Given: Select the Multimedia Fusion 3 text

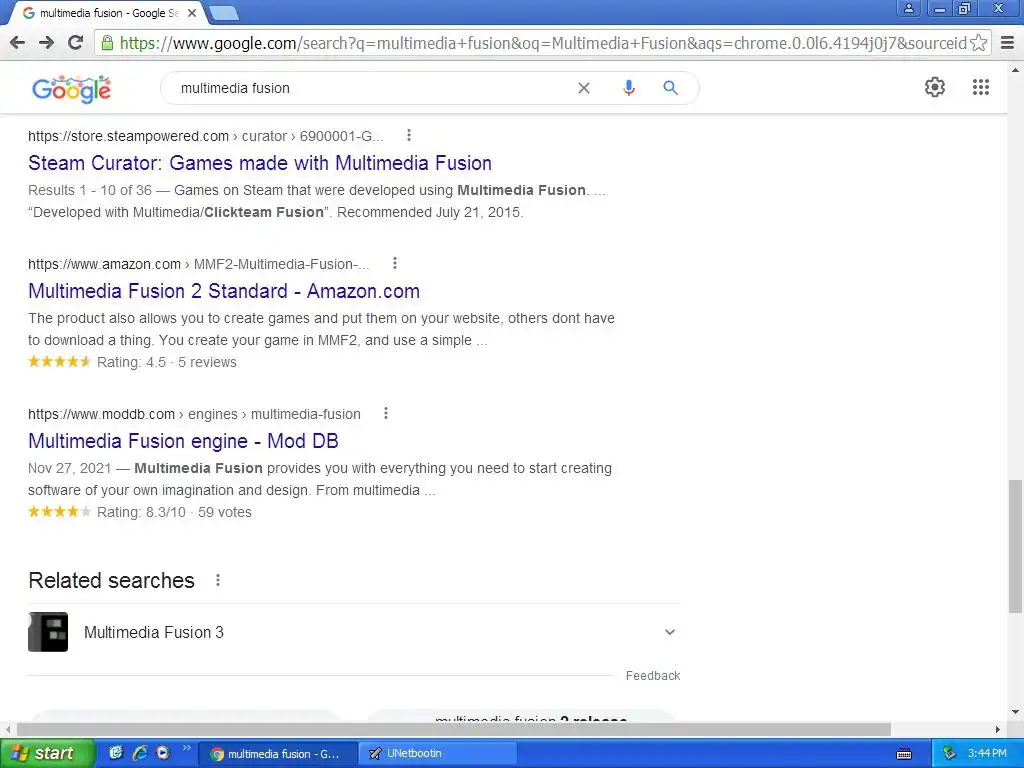Looking at the screenshot, I should [x=153, y=632].
